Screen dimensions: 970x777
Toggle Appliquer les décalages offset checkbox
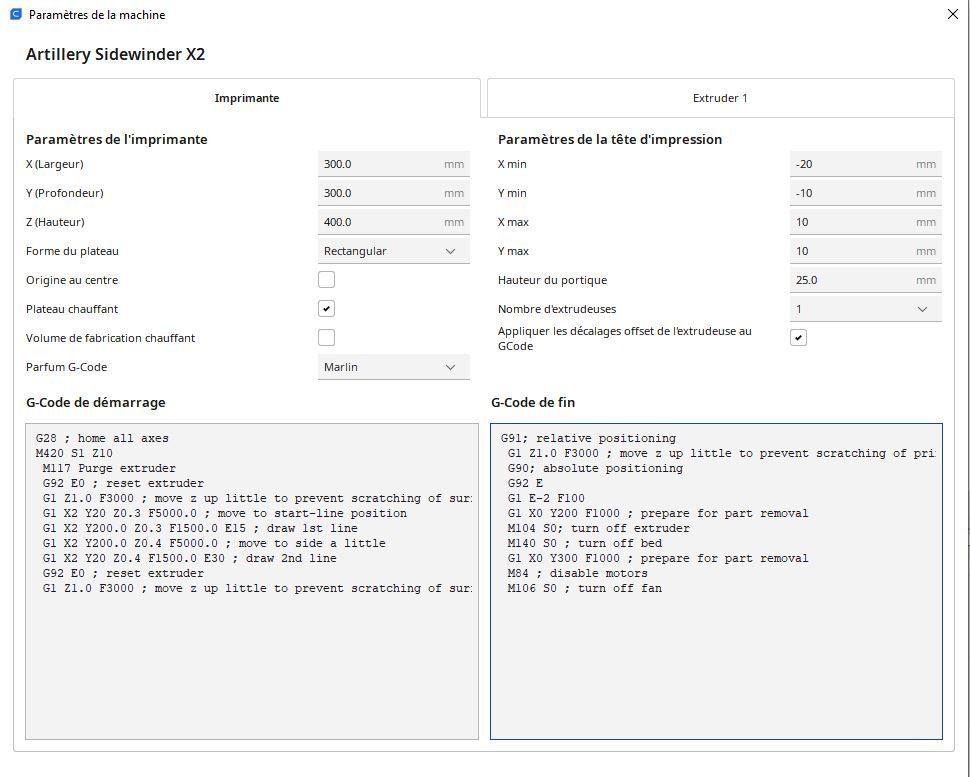799,338
